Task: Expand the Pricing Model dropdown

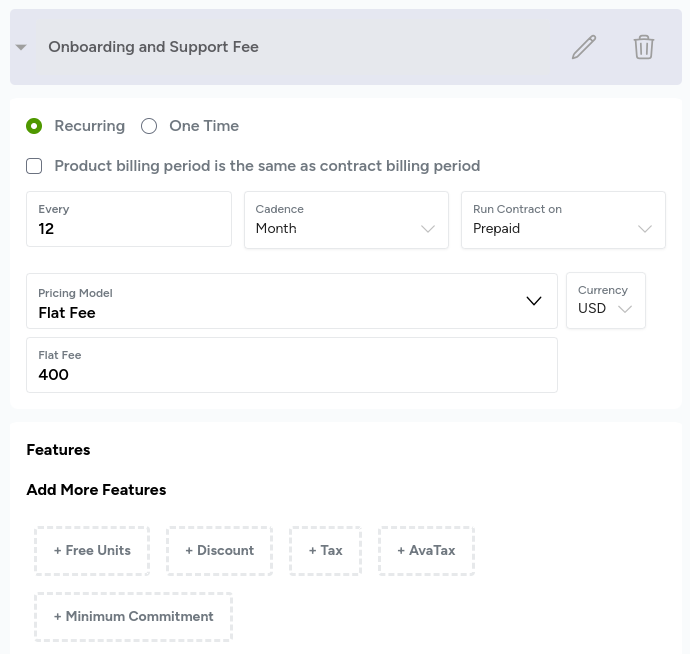Action: click(x=291, y=301)
